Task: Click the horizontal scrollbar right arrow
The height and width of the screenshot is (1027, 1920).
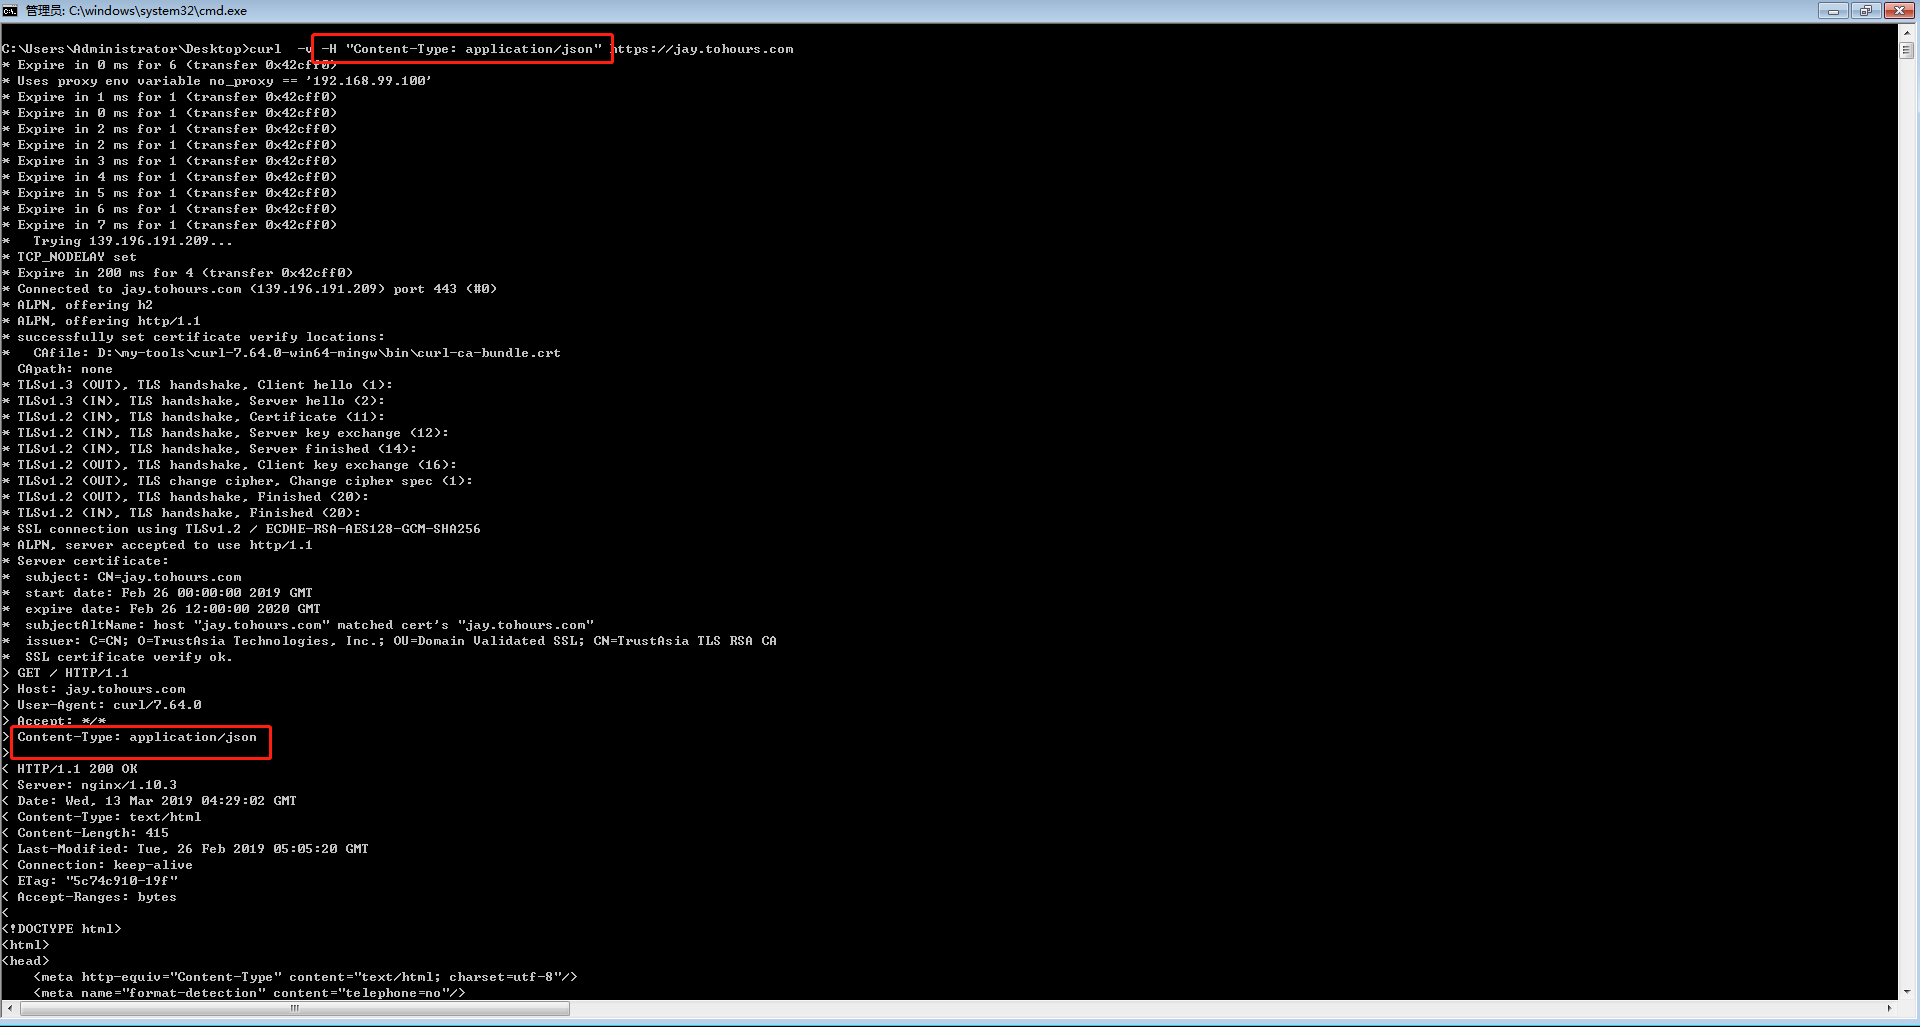Action: (x=1889, y=1008)
